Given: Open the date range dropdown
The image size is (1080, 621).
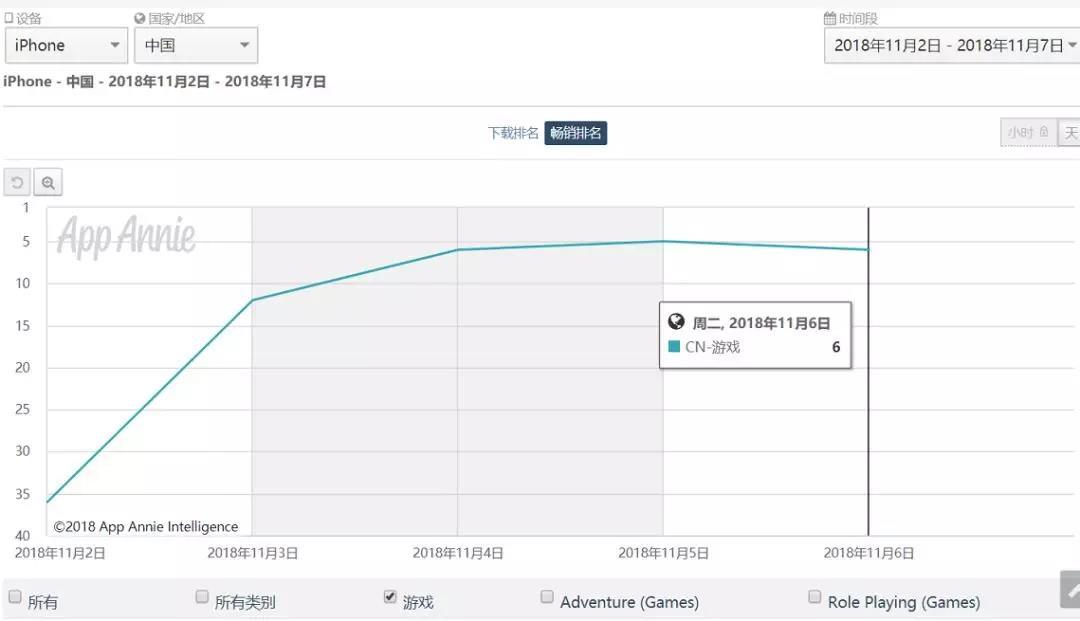Looking at the screenshot, I should [951, 45].
